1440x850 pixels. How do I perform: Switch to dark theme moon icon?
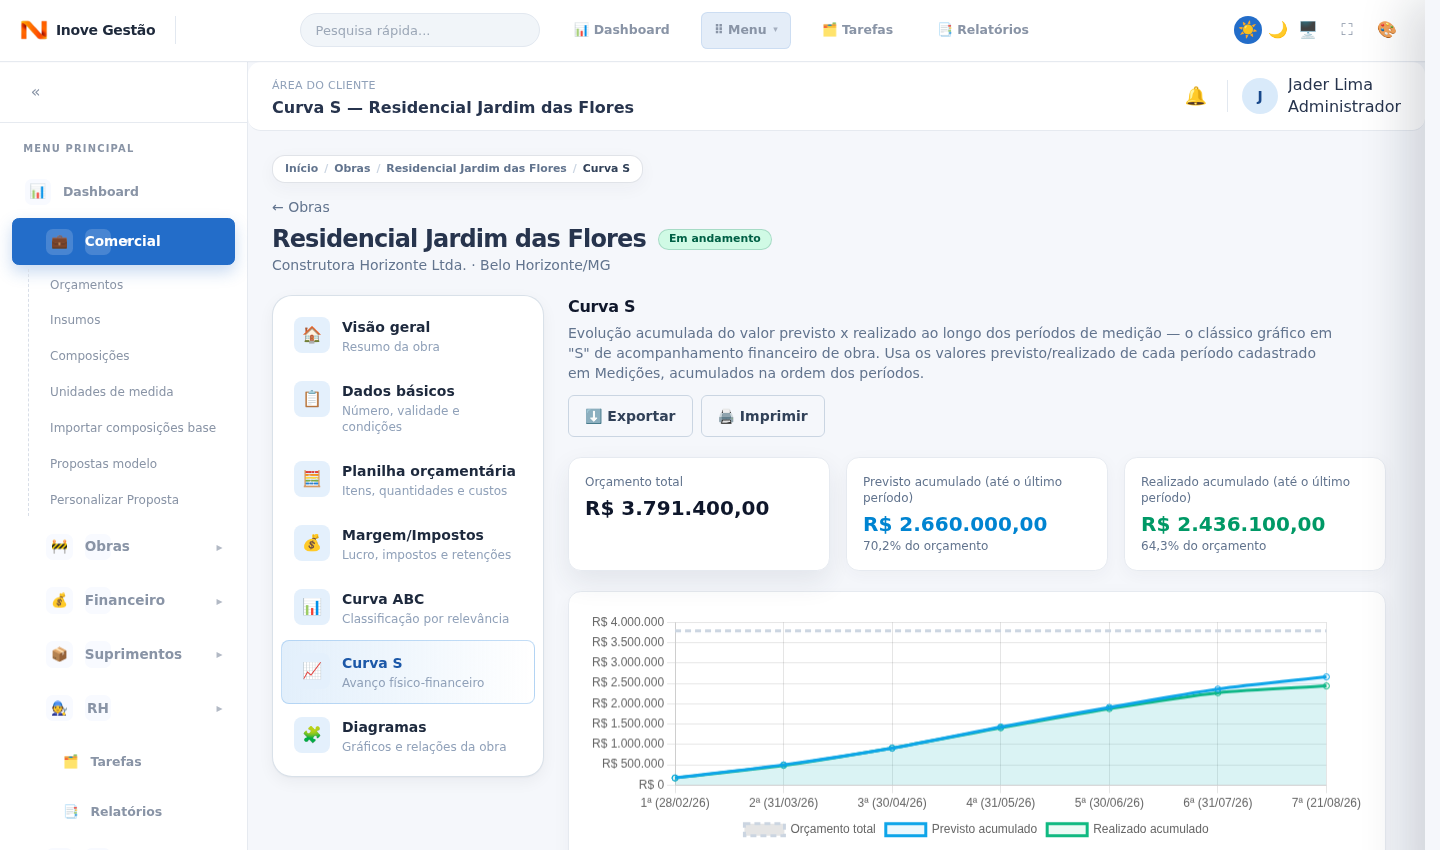click(1278, 30)
